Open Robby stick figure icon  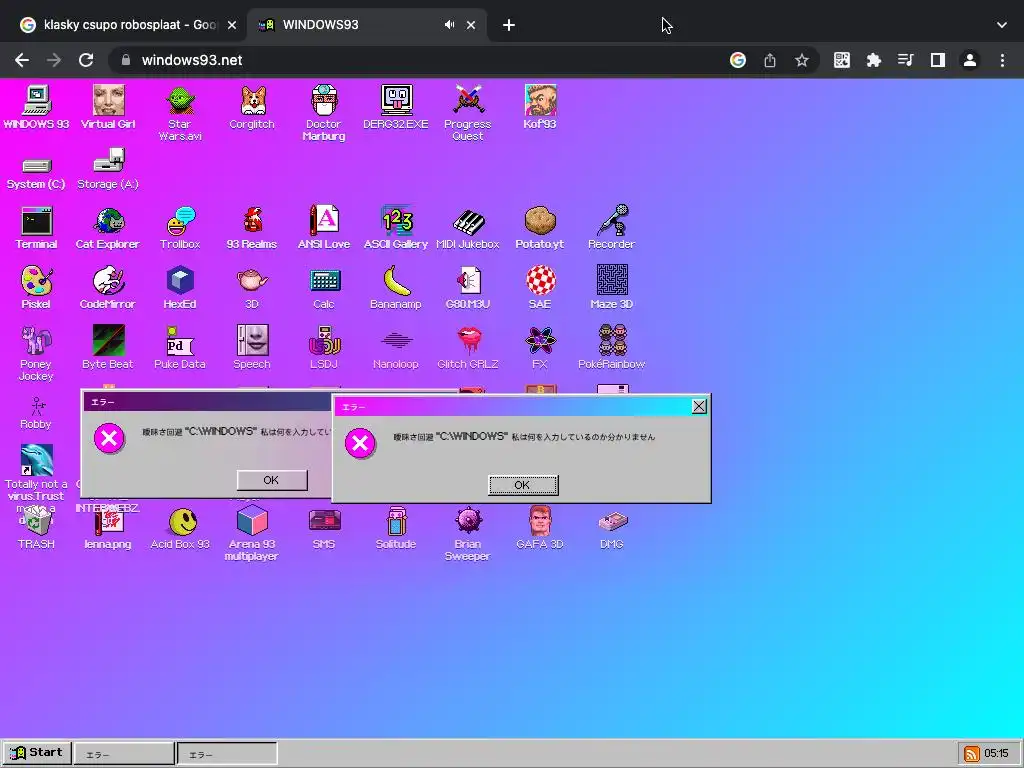click(x=37, y=413)
